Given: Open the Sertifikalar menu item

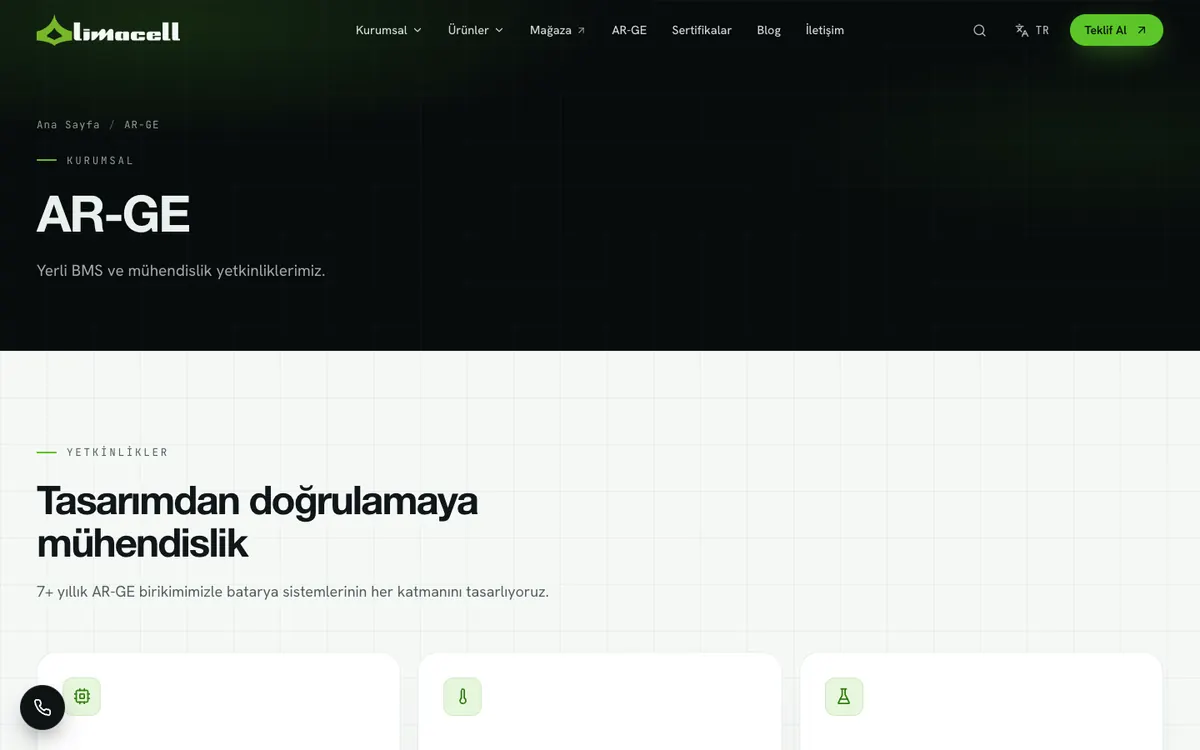Looking at the screenshot, I should (x=701, y=30).
